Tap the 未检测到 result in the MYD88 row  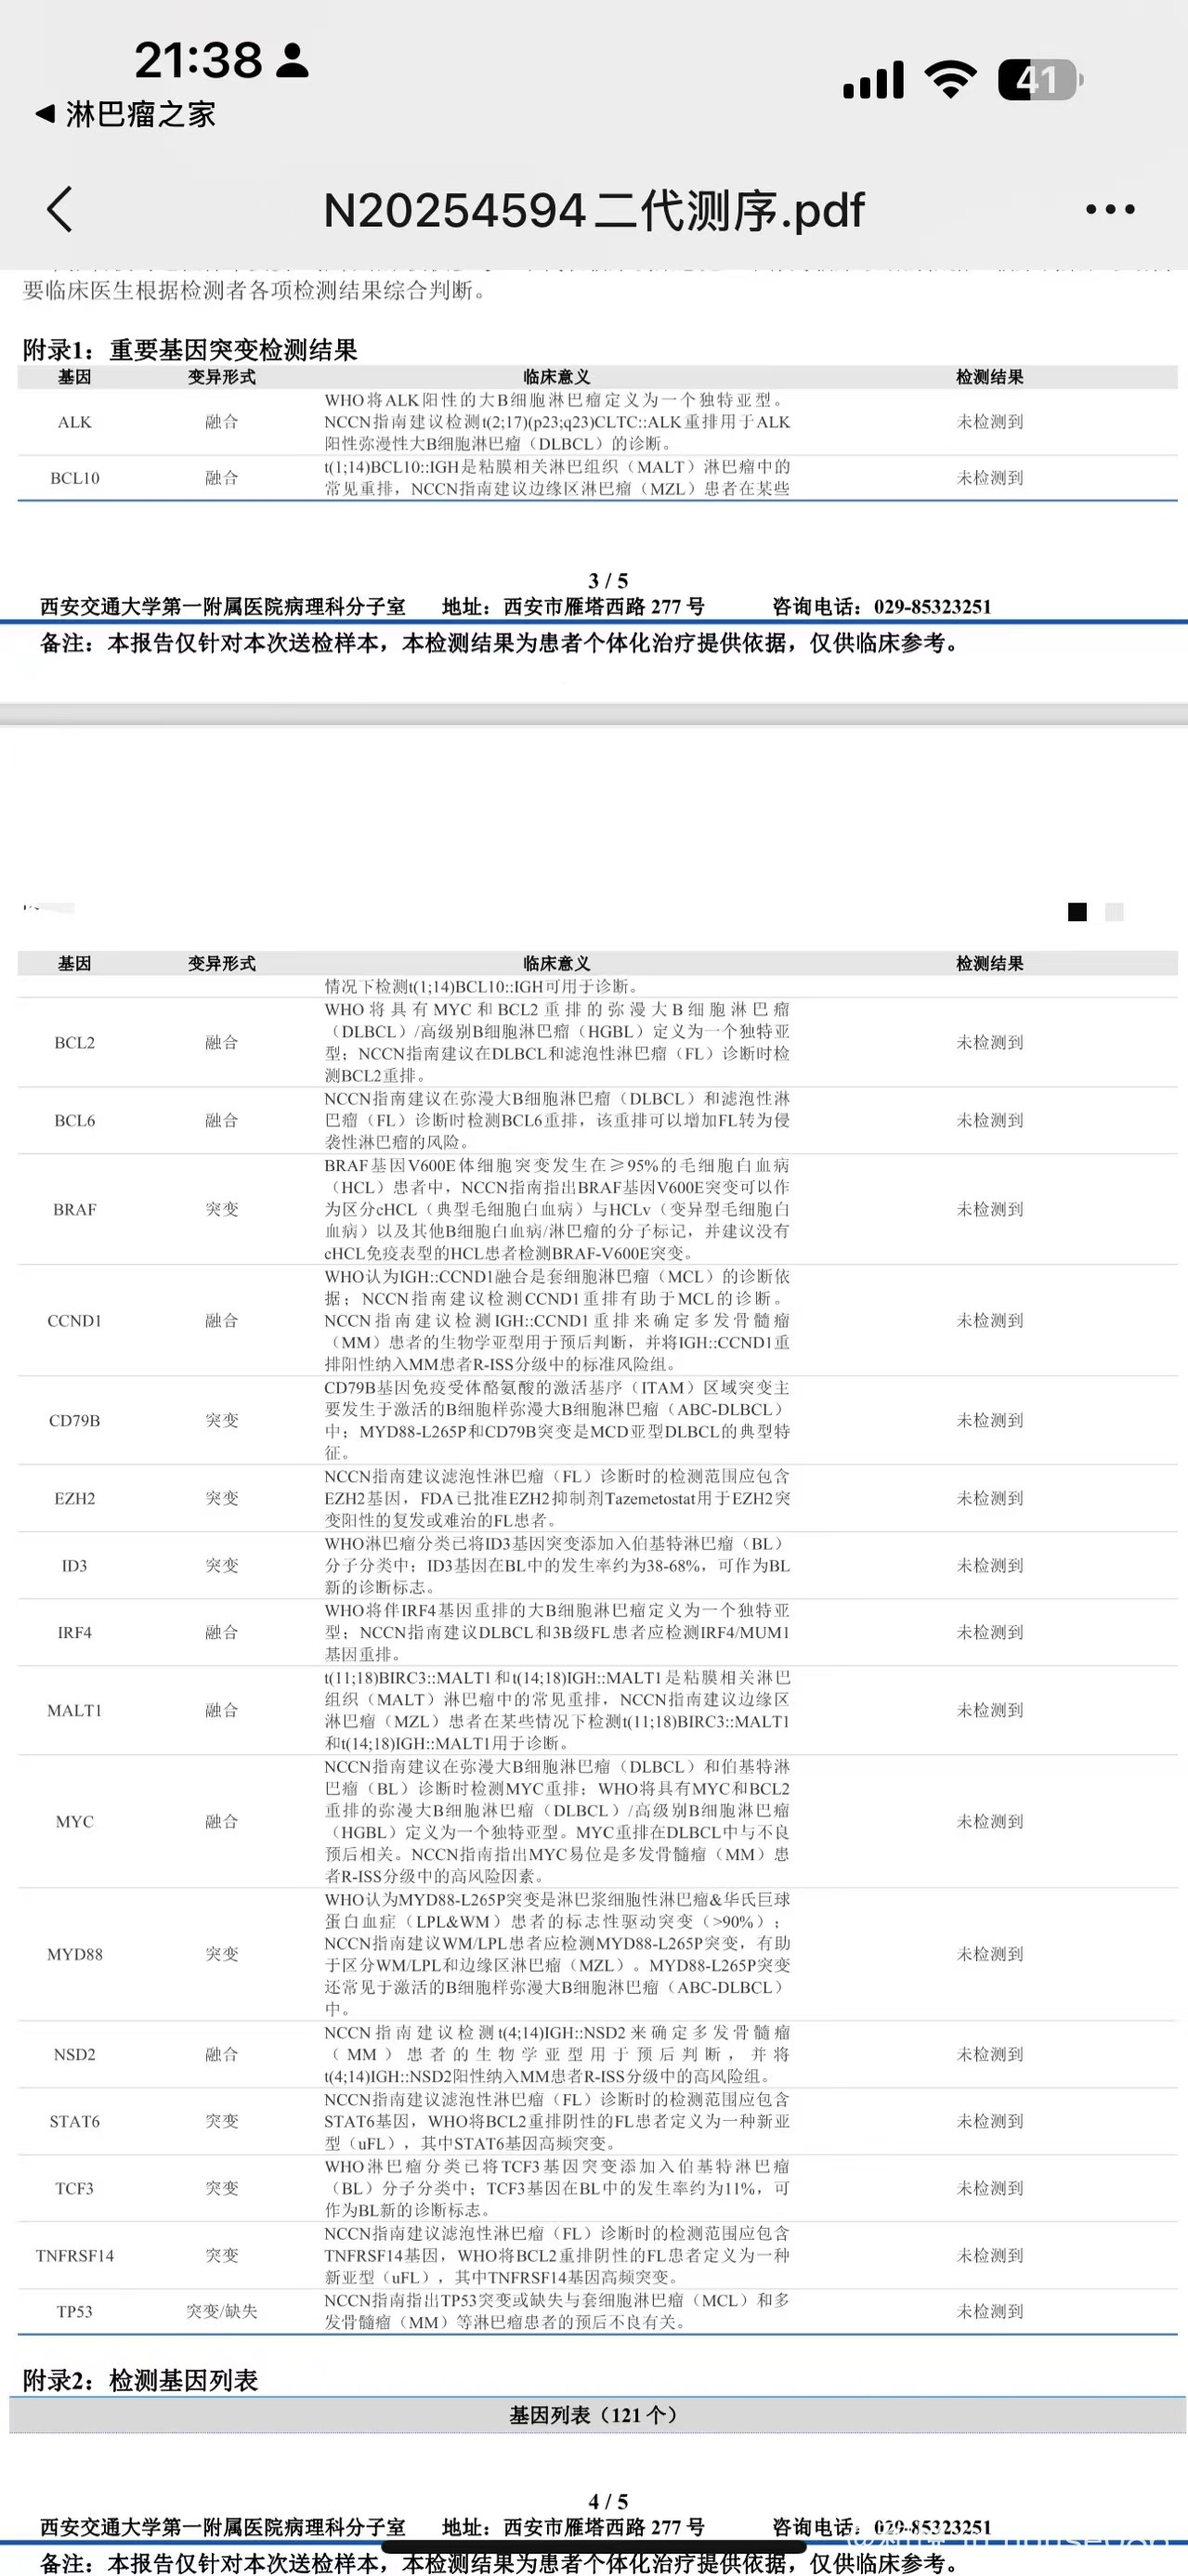(990, 1954)
